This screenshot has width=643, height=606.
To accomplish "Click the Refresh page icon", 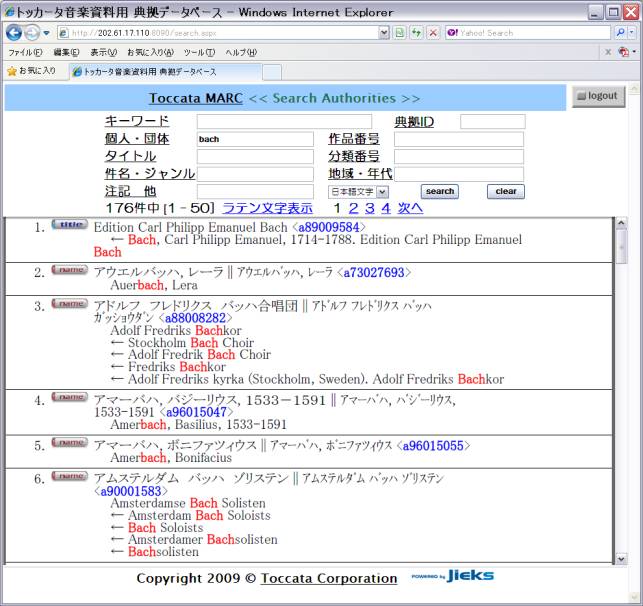I will (416, 33).
